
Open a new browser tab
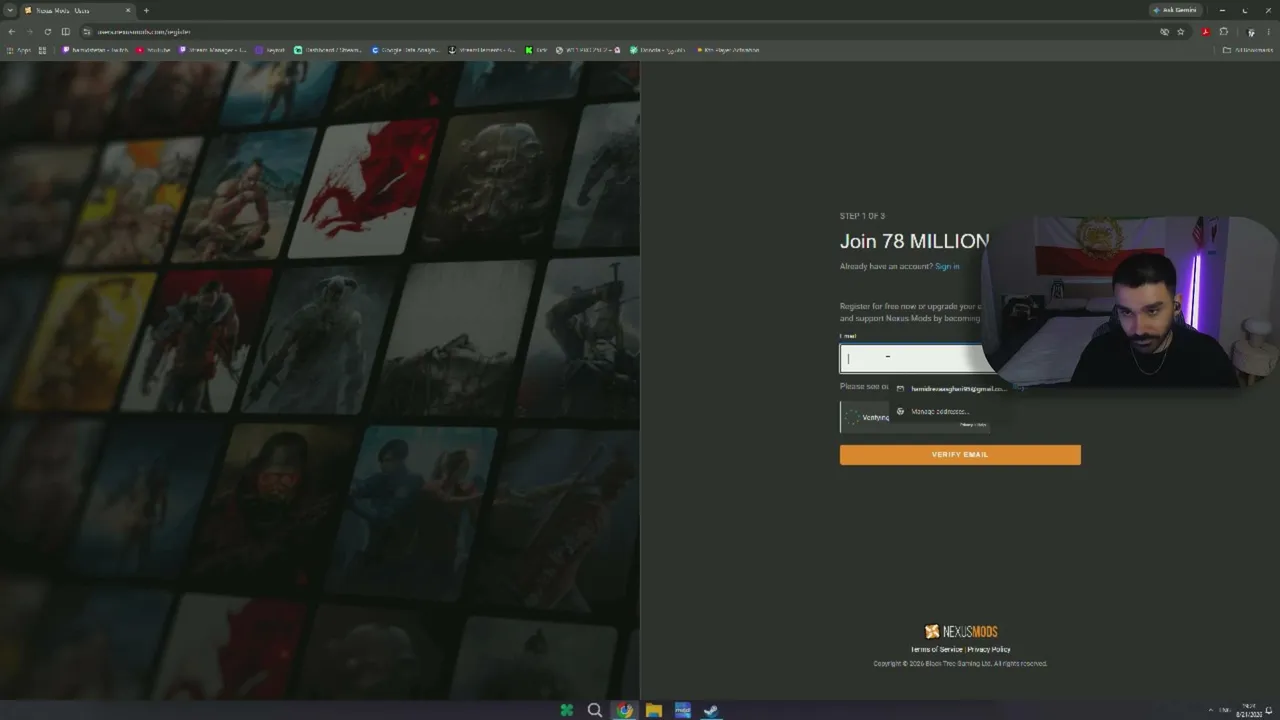[x=146, y=10]
